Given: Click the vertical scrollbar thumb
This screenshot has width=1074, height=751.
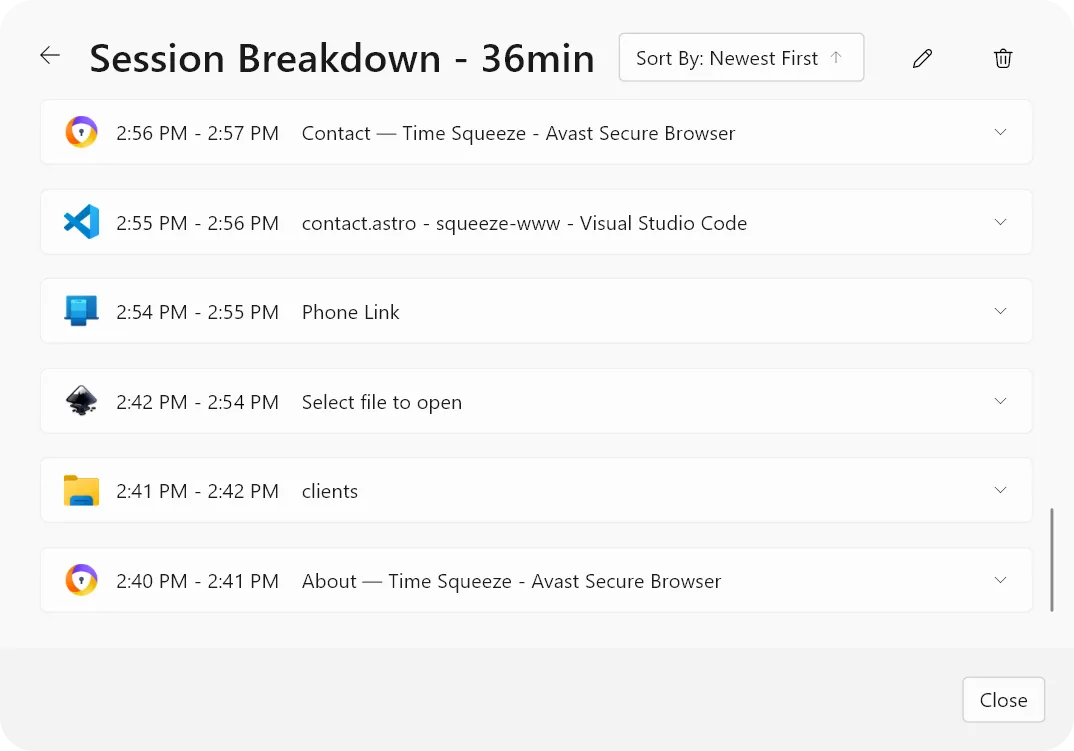Looking at the screenshot, I should tap(1051, 560).
